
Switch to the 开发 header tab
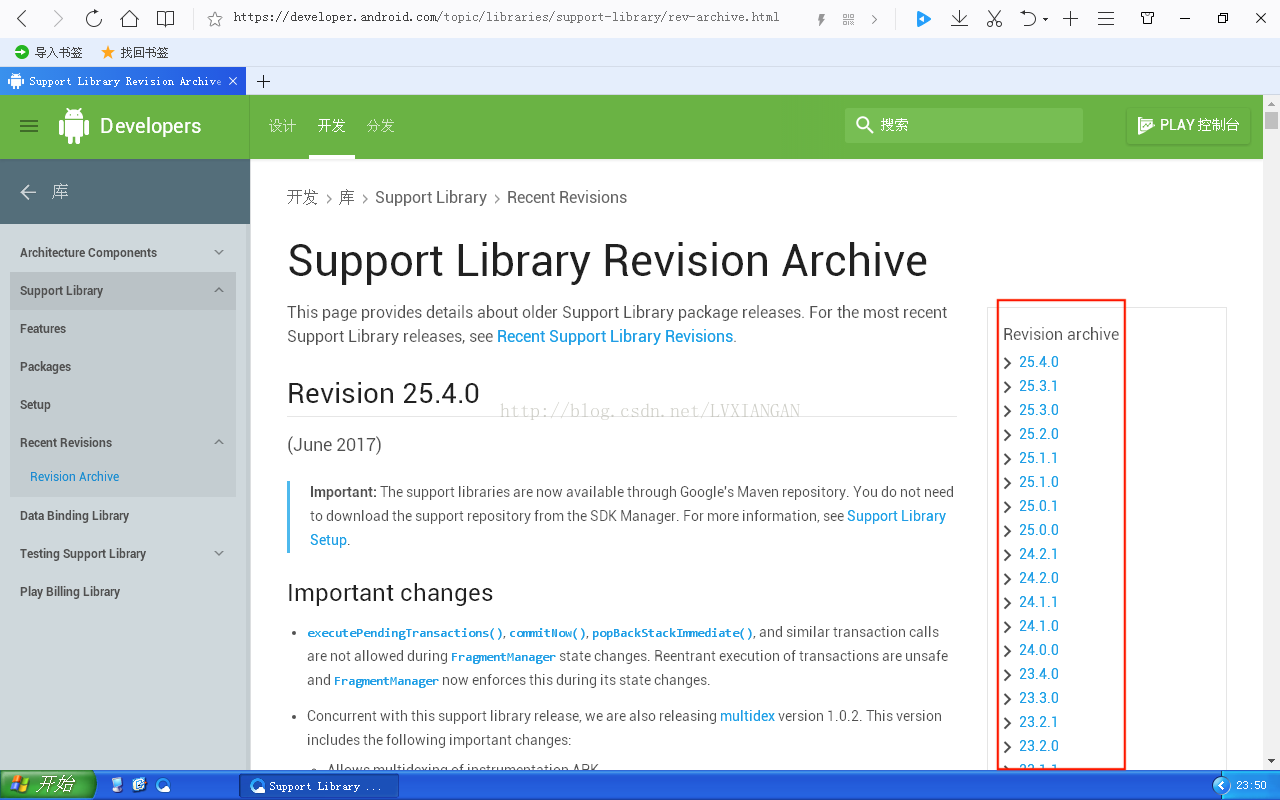tap(331, 125)
